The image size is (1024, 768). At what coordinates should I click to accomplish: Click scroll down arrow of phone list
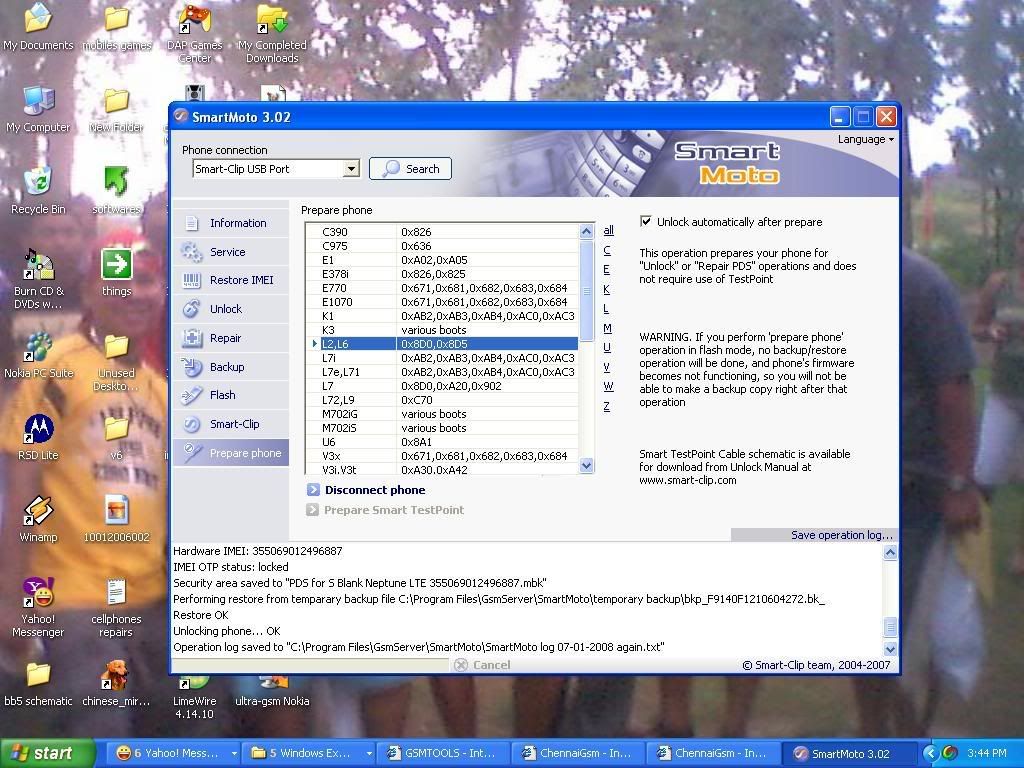tap(586, 466)
